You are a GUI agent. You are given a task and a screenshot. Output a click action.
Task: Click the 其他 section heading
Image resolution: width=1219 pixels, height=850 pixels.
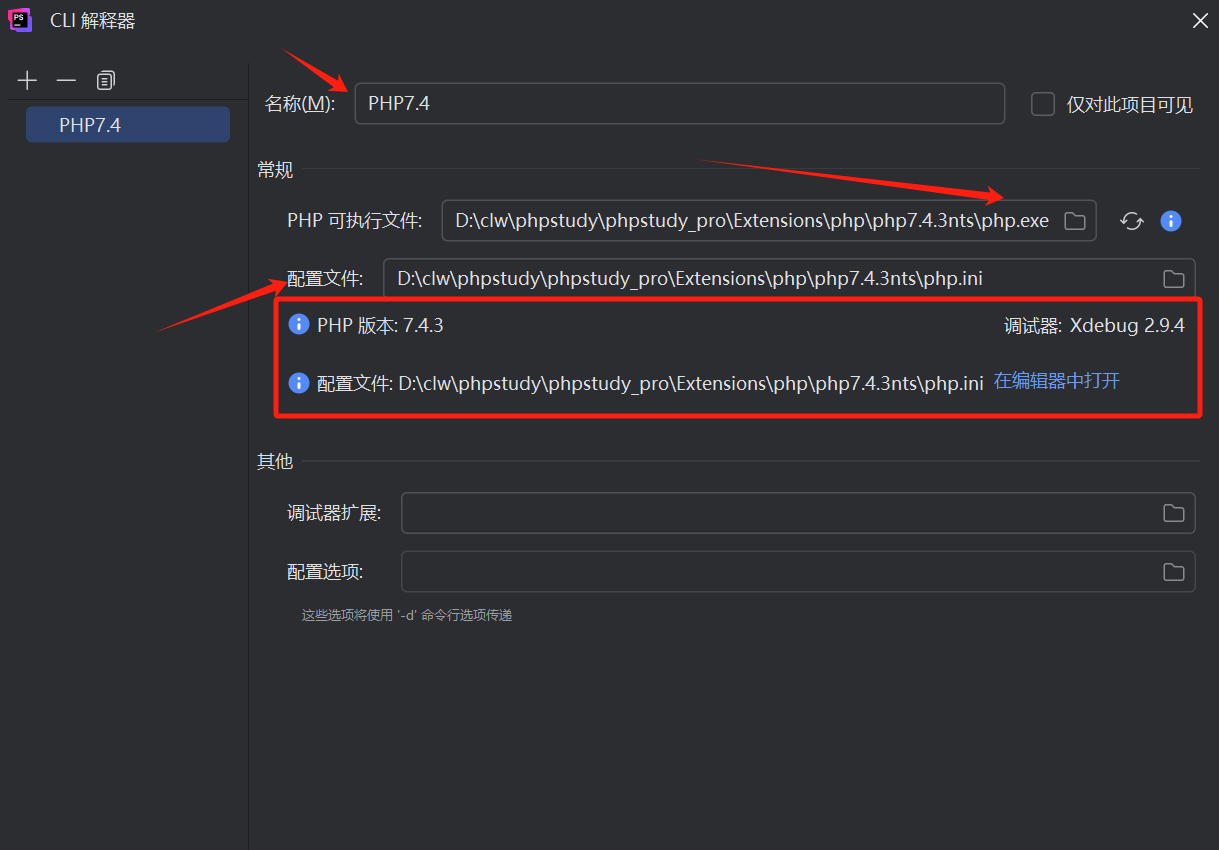pyautogui.click(x=275, y=461)
